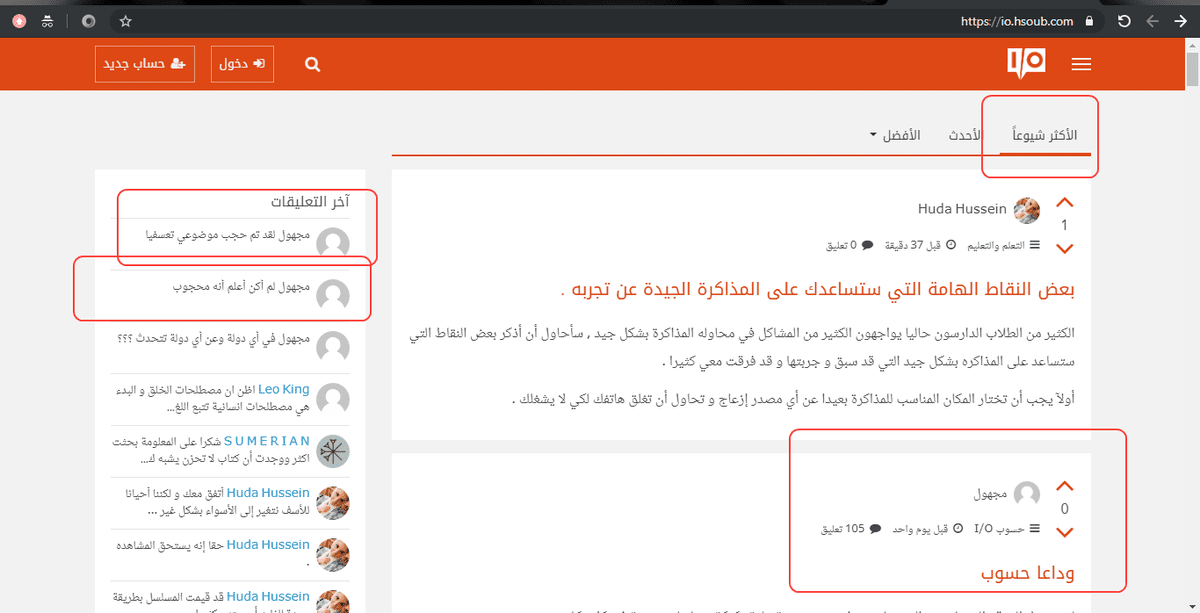Click Huda Hussein's avatar on the first post
Viewport: 1200px width, 613px height.
click(1027, 209)
